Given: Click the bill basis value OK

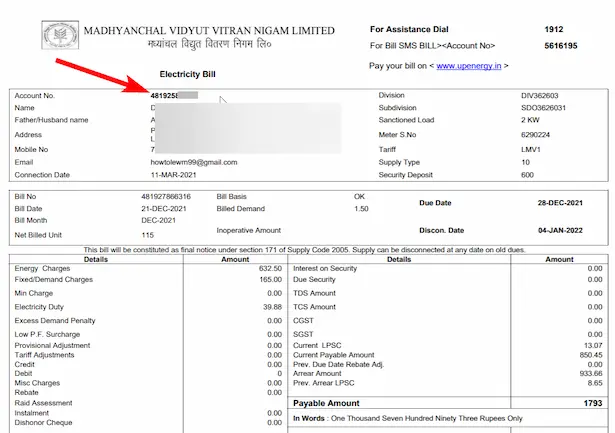Looking at the screenshot, I should 359,196.
